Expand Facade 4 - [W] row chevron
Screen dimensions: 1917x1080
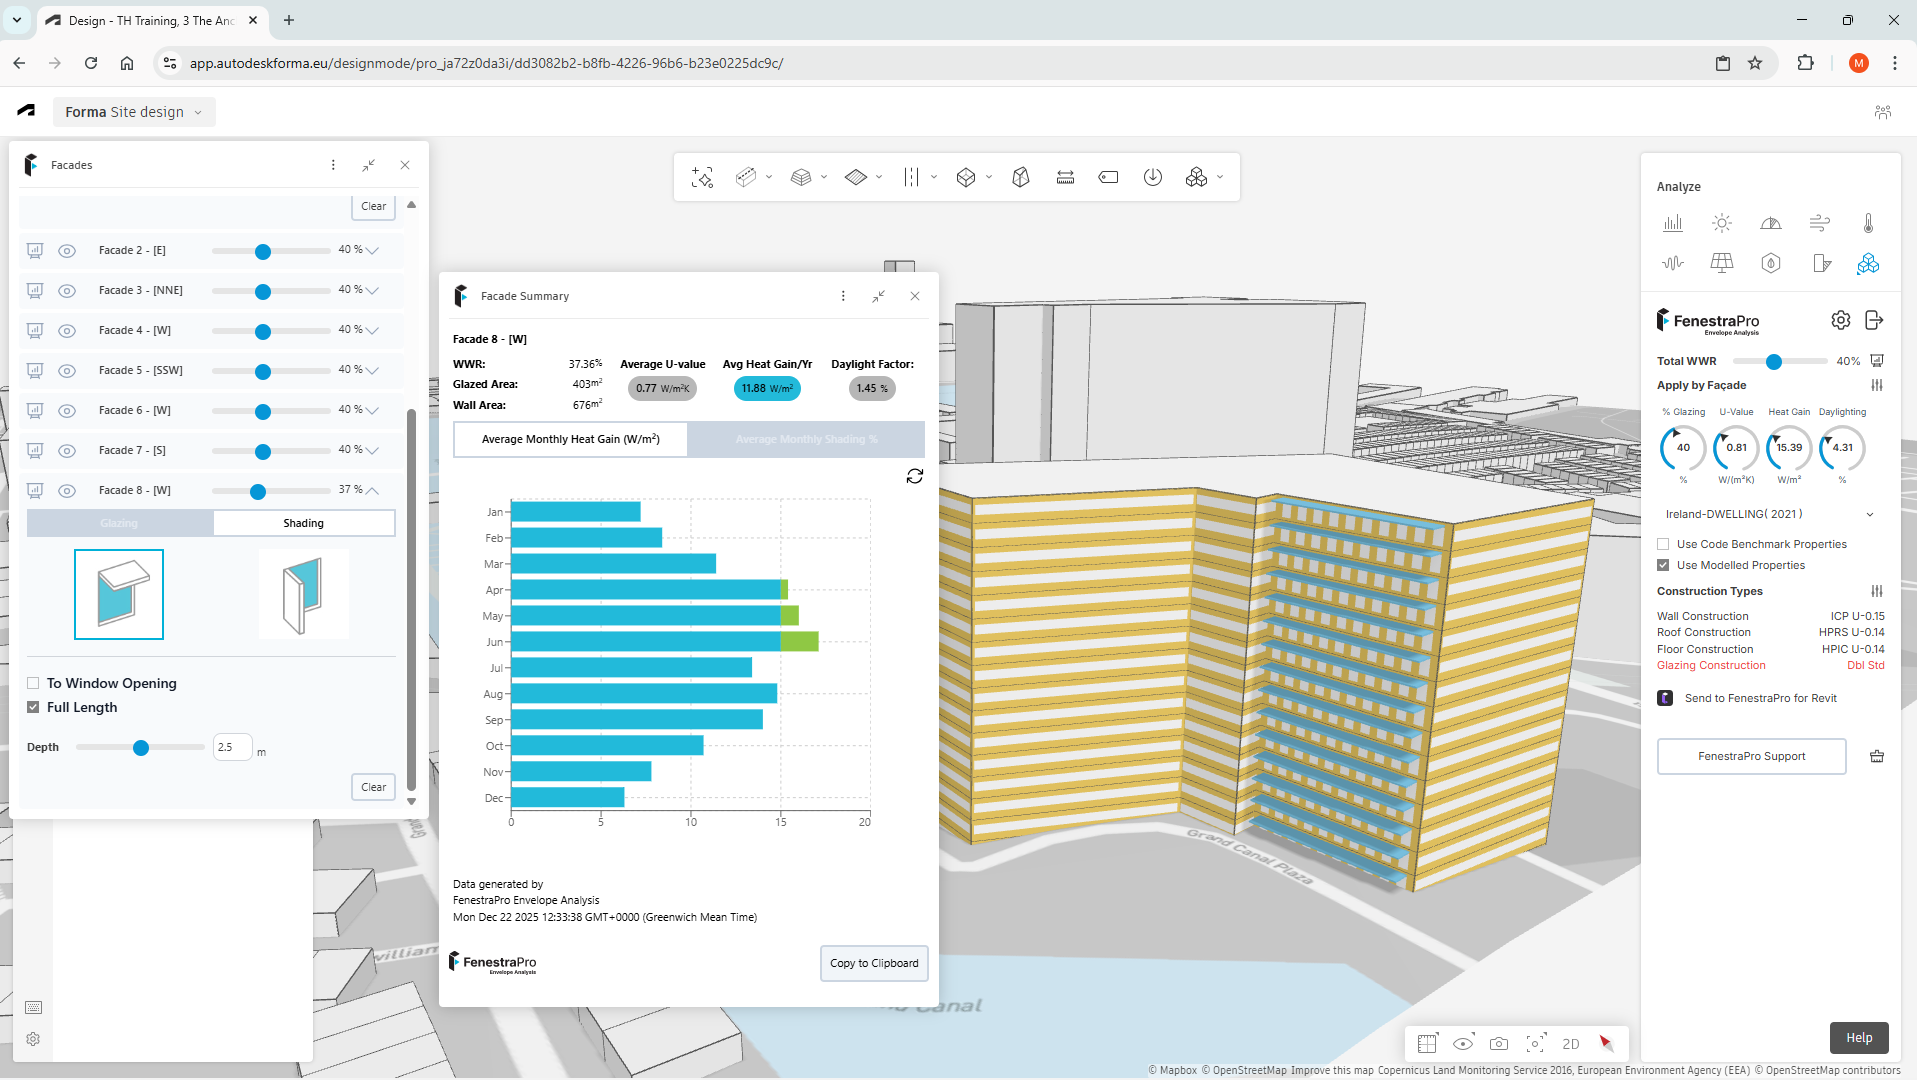click(x=372, y=330)
